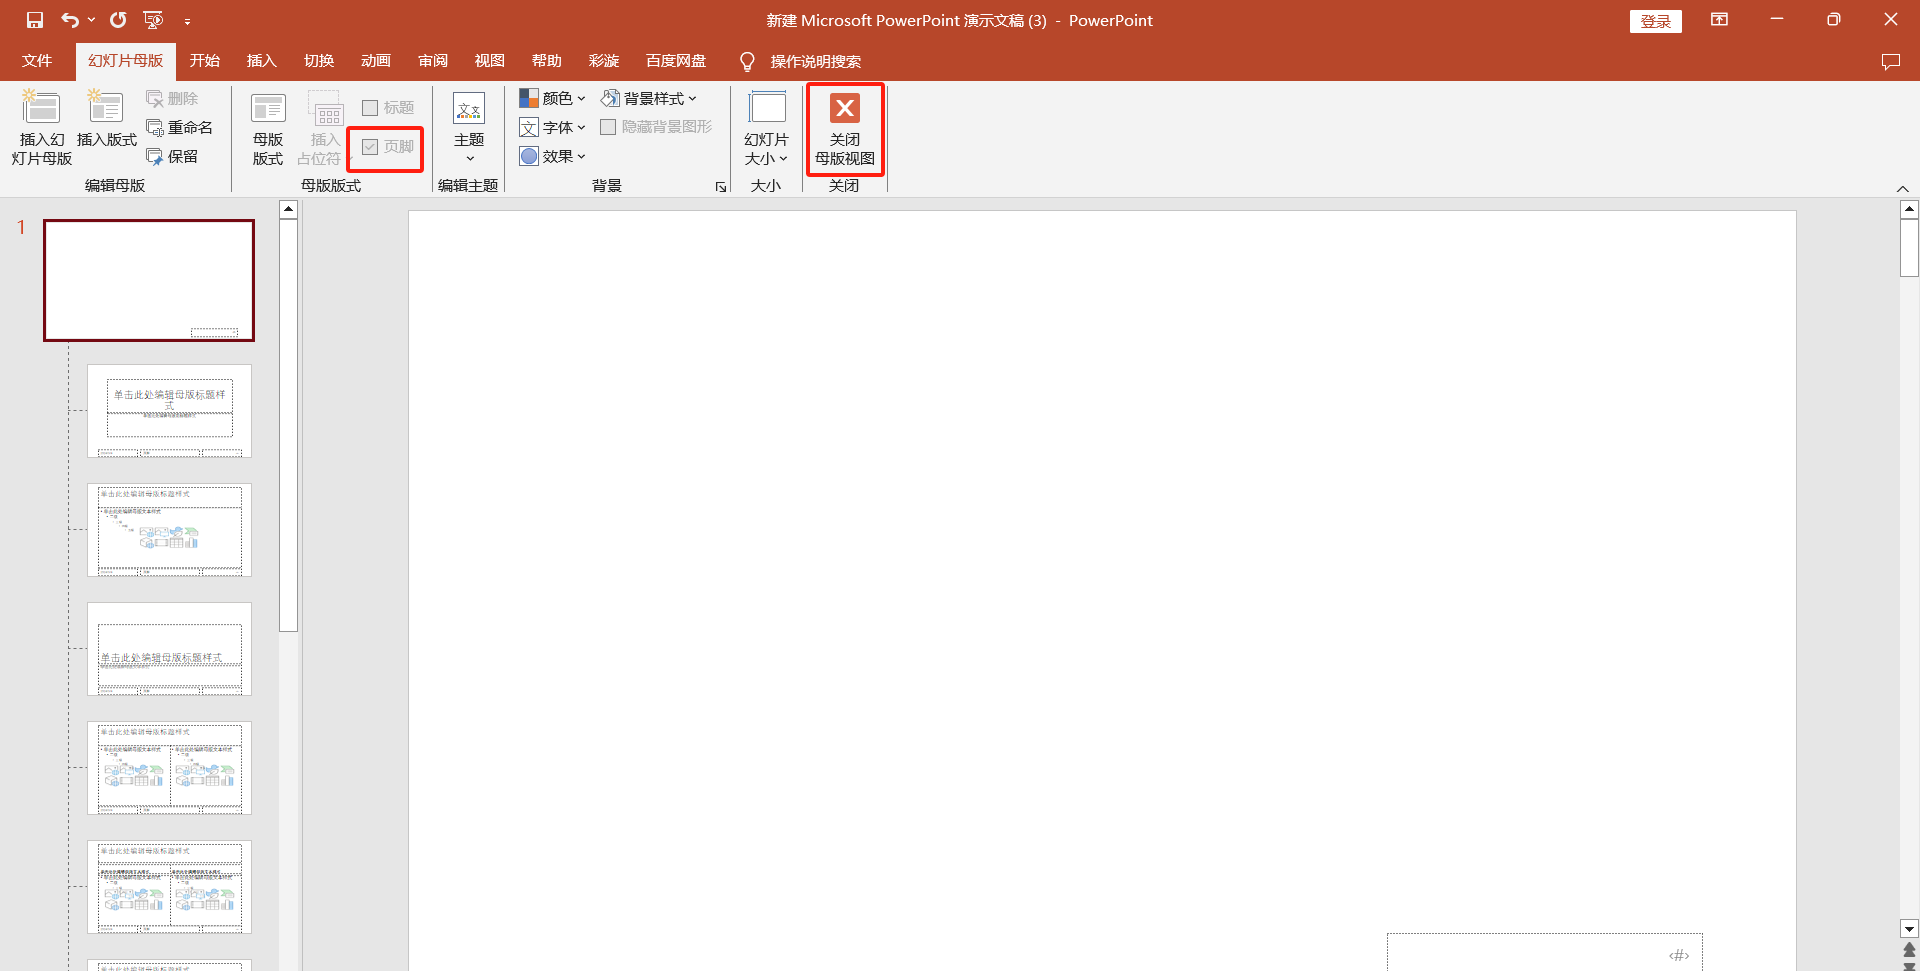Image resolution: width=1920 pixels, height=971 pixels.
Task: Open Master Layout (母版版式) icon
Action: click(268, 108)
